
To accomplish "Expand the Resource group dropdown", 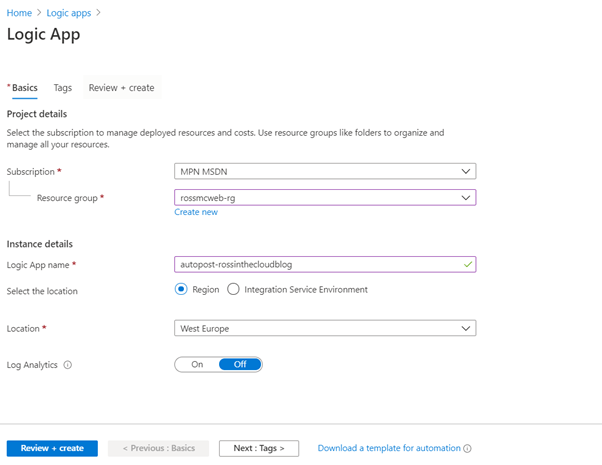I will 325,198.
